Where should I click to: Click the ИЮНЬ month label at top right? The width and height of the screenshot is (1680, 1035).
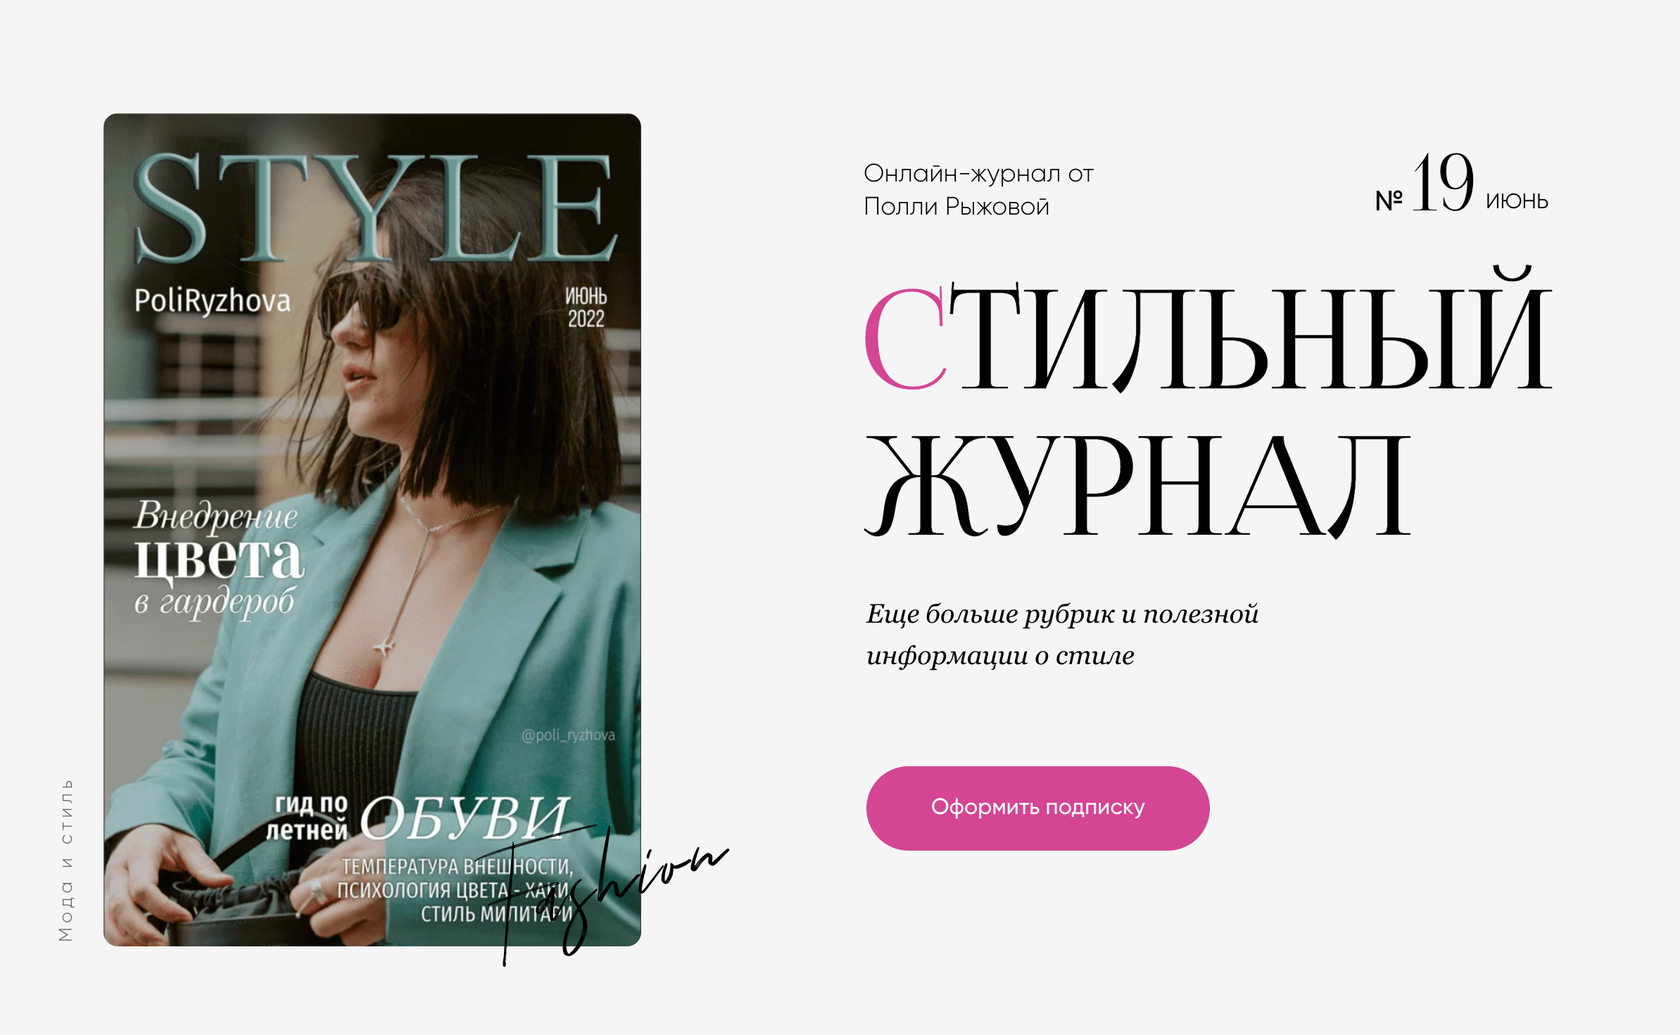pos(1516,201)
